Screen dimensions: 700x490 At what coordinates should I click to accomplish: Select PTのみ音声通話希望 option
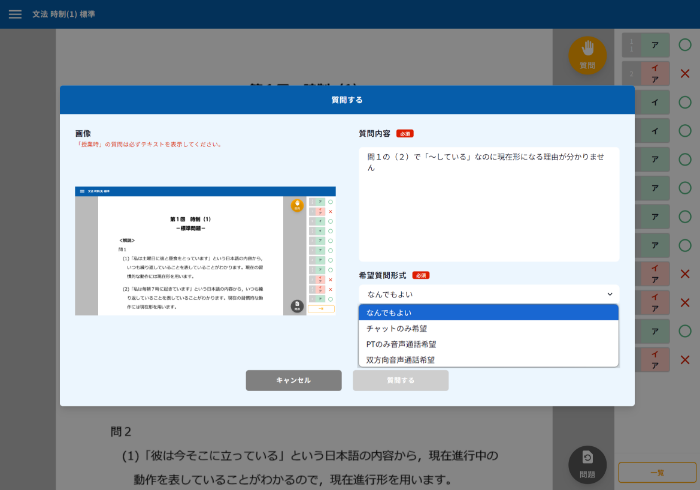[x=488, y=344]
